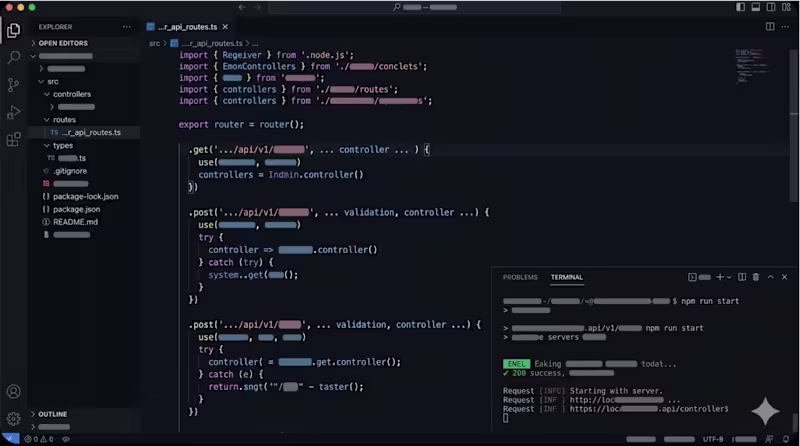Go forward with the navigation arrow
The image size is (800, 446).
tap(257, 7)
